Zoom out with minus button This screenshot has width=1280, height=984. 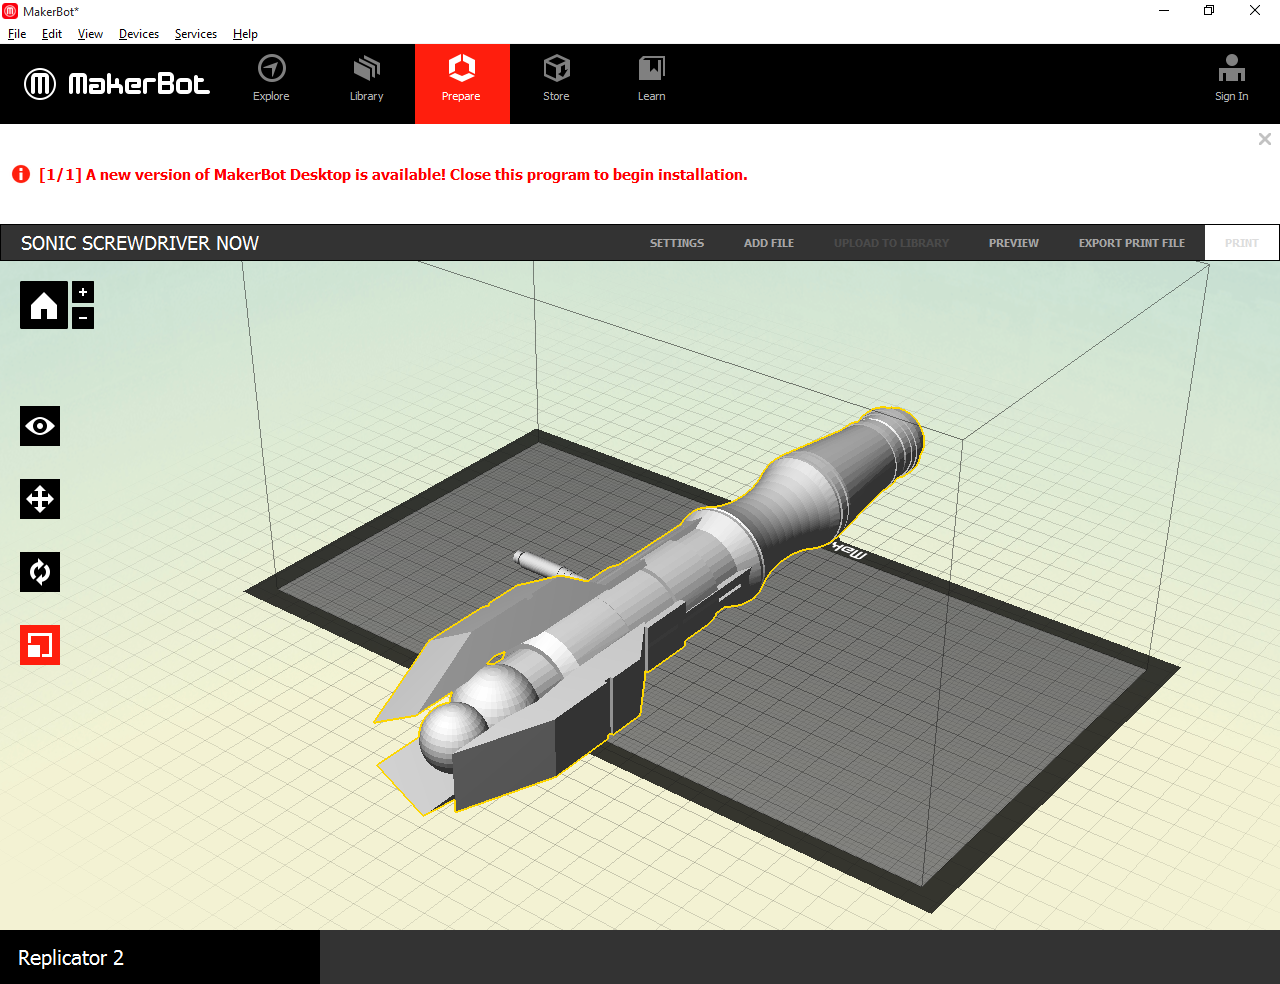83,318
